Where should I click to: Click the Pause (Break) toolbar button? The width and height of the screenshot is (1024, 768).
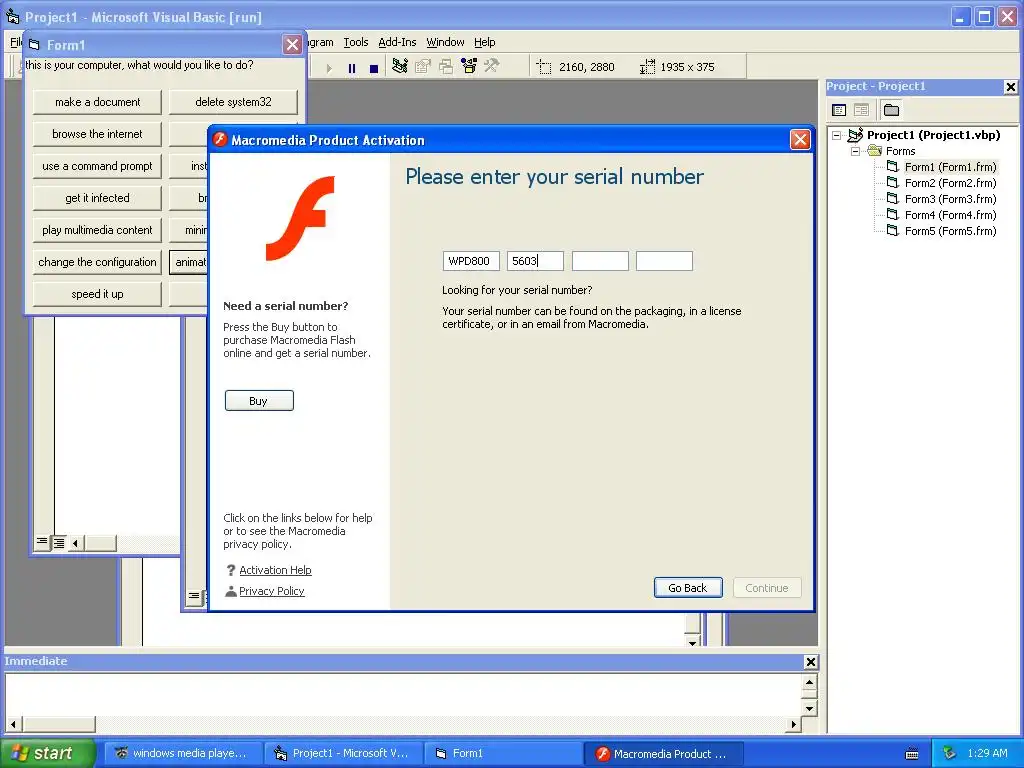pos(352,67)
